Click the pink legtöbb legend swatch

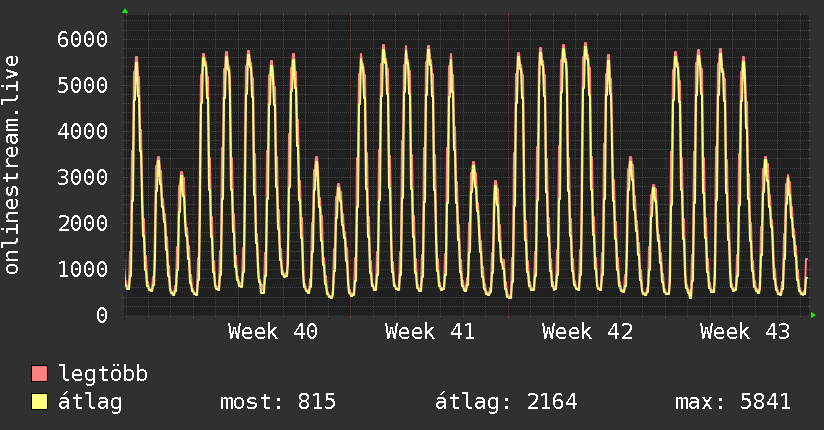coord(39,374)
